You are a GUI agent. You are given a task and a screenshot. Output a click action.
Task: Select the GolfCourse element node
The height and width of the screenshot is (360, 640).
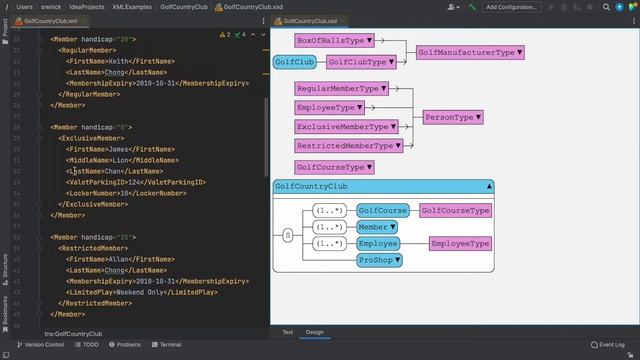click(382, 211)
